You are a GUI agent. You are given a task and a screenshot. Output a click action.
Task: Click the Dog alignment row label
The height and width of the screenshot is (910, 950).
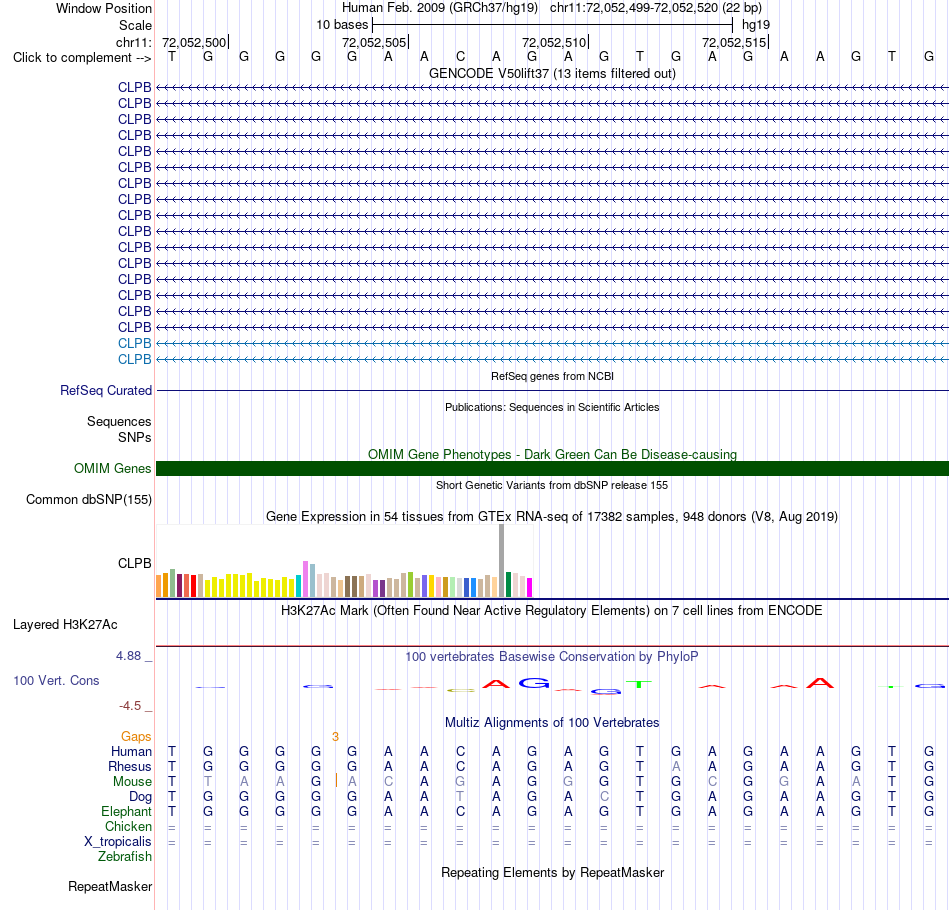click(141, 797)
